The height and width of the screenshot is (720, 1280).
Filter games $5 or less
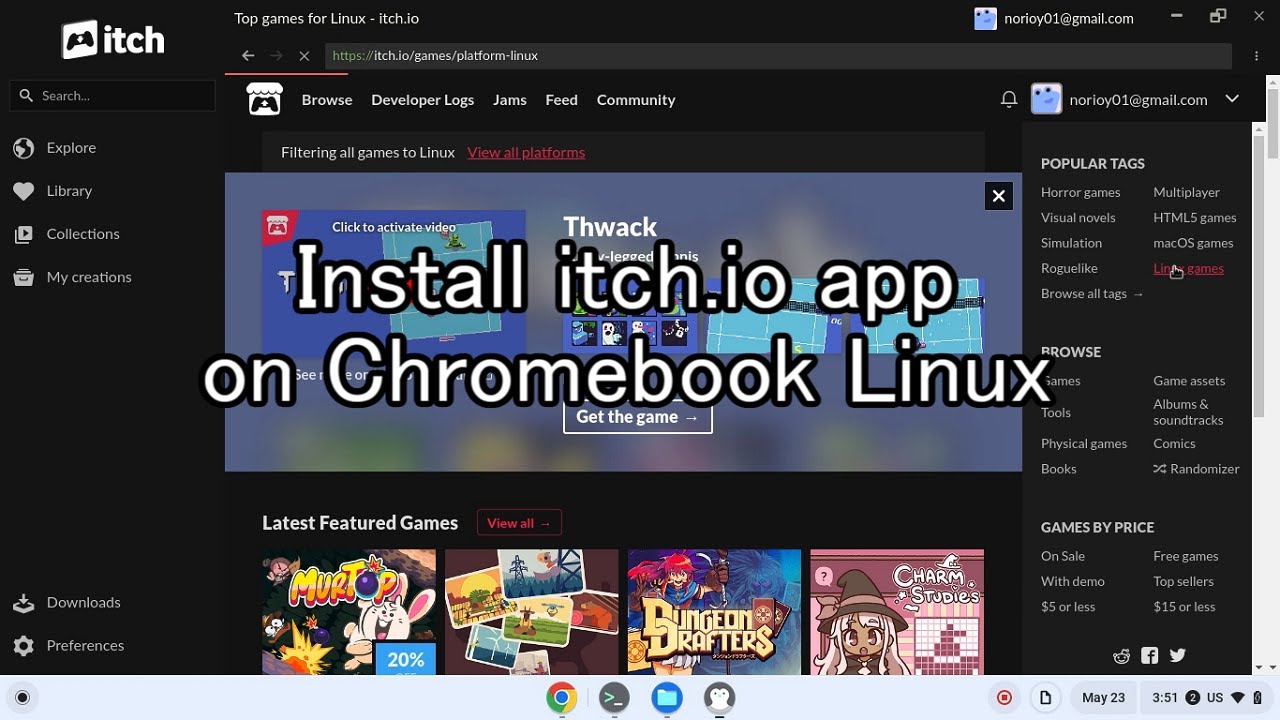pos(1068,607)
